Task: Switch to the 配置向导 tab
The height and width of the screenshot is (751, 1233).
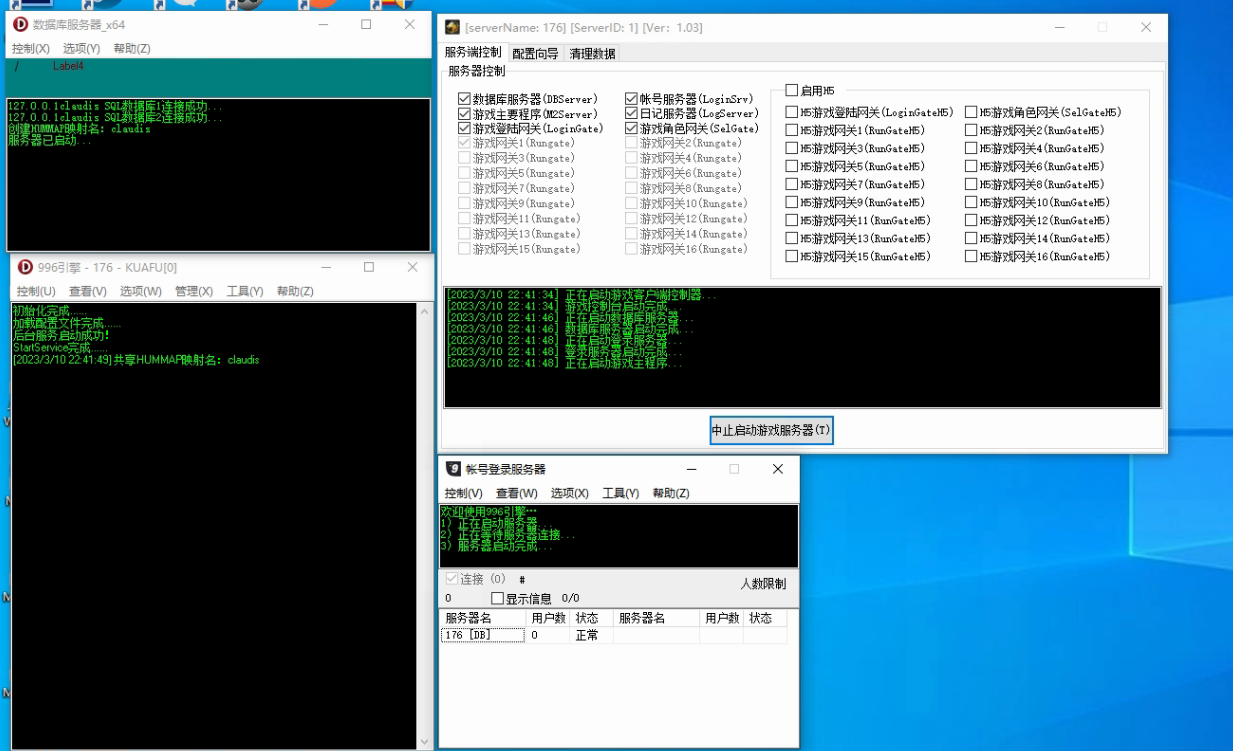Action: tap(537, 54)
